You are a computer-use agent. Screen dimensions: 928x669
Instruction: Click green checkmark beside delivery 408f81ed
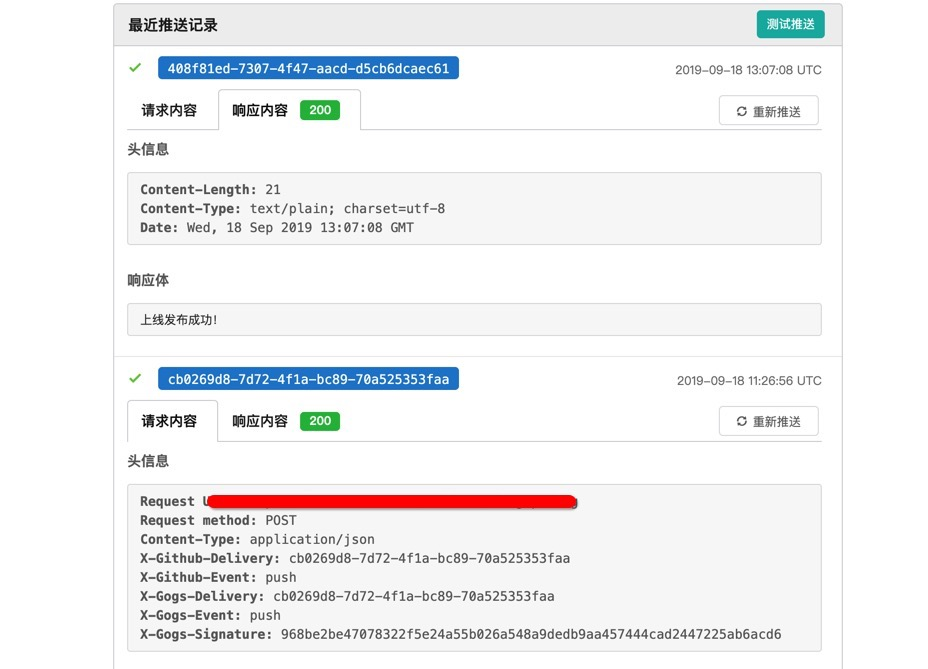coord(135,68)
